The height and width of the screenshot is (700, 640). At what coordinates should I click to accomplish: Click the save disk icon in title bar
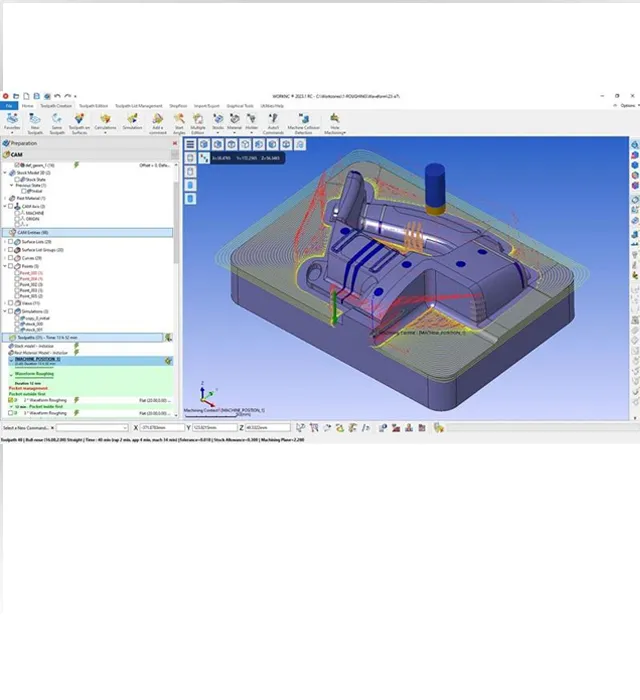click(x=37, y=96)
